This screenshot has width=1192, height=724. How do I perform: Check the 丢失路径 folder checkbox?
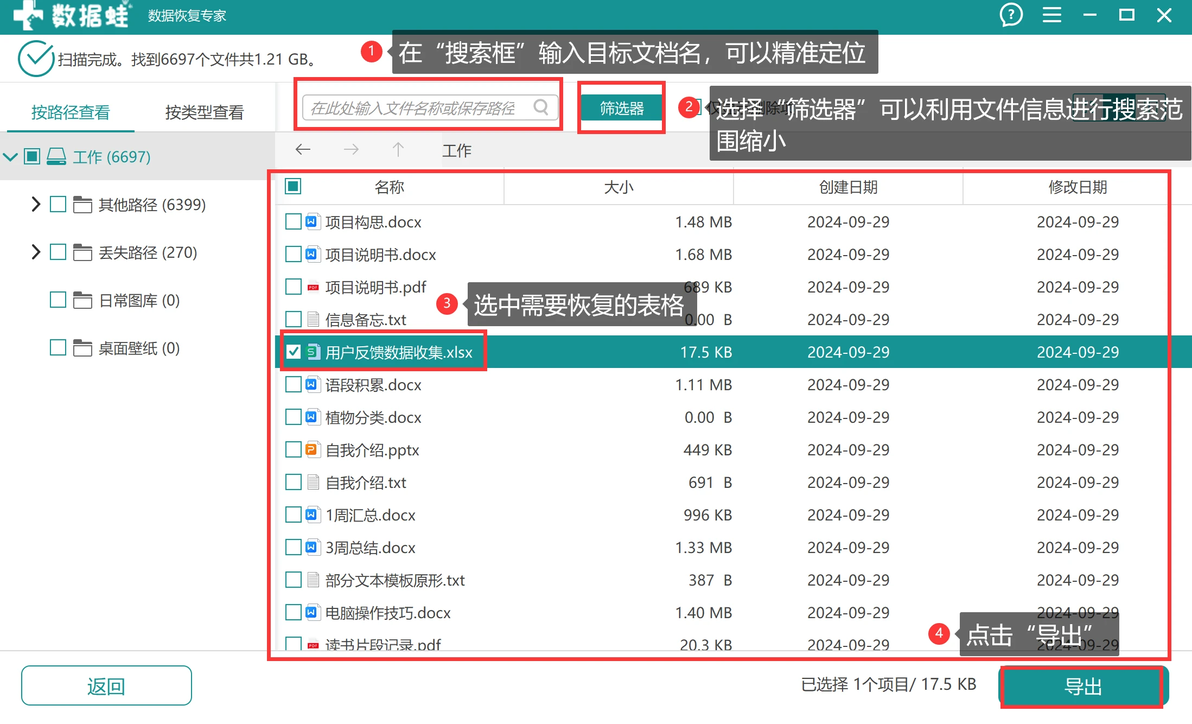click(58, 252)
